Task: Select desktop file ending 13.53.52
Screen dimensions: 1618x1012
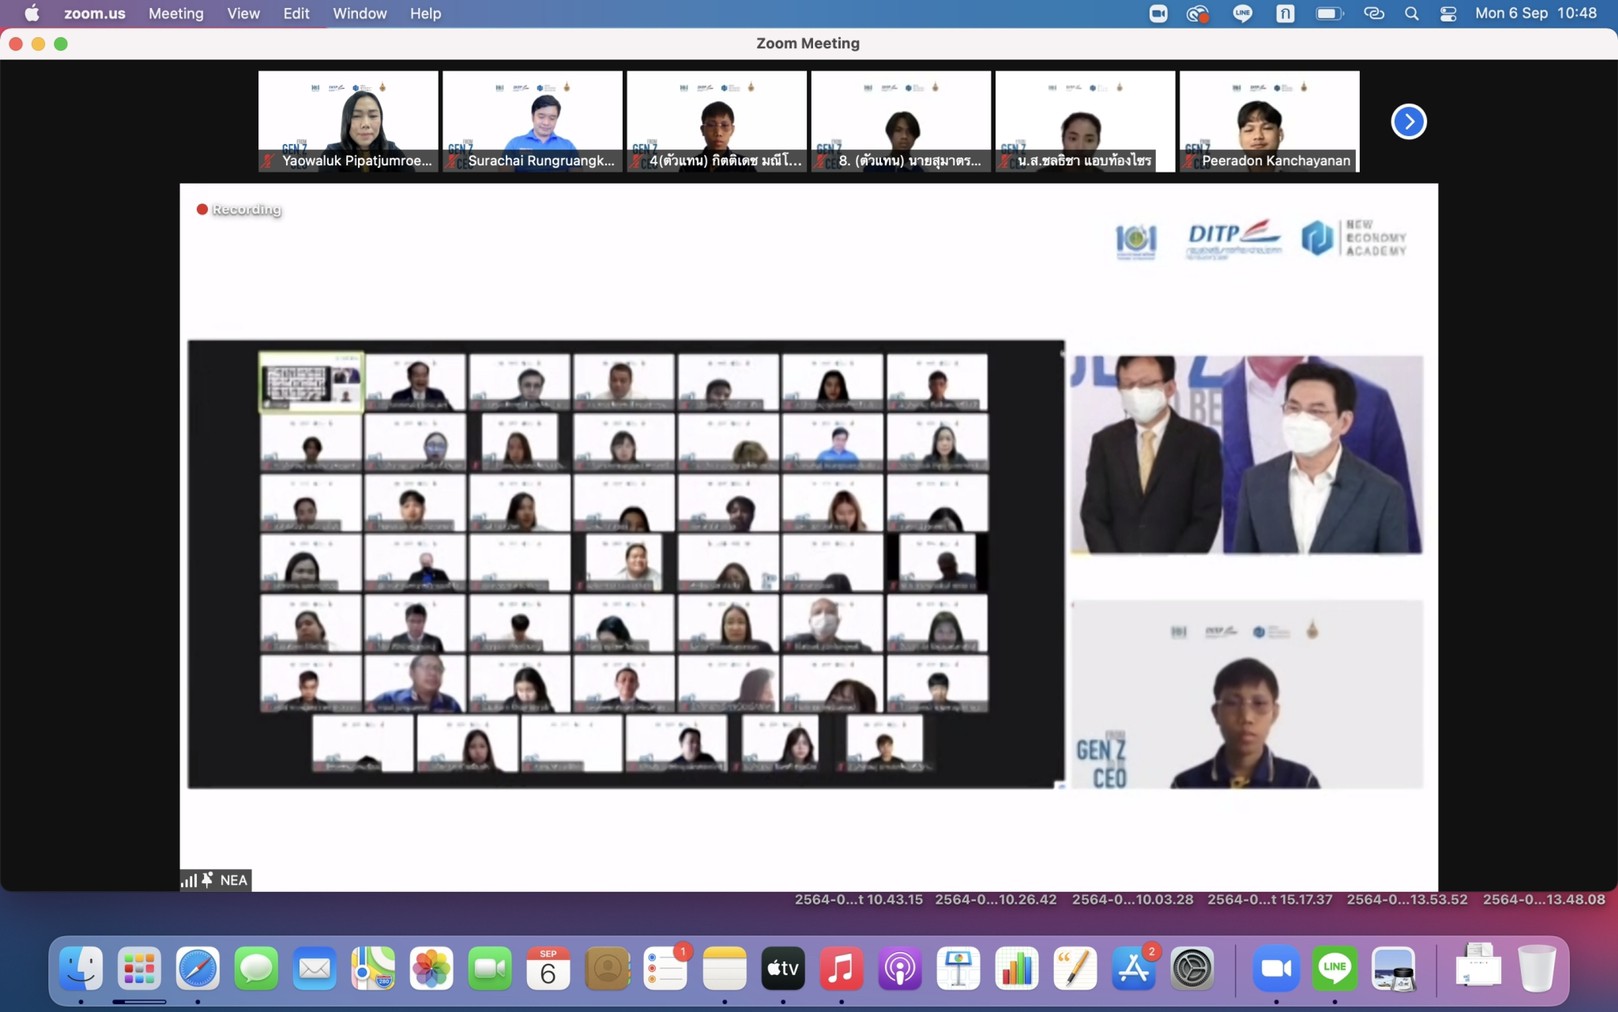Action: coord(1406,899)
